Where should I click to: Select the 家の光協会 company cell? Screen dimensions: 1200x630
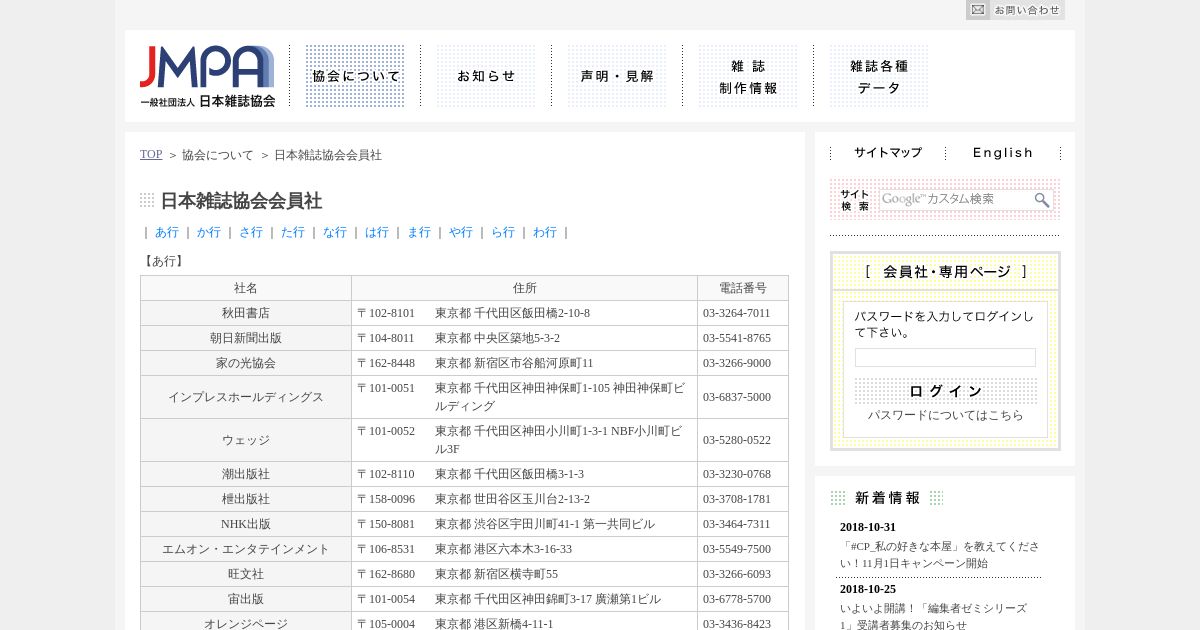(x=246, y=363)
